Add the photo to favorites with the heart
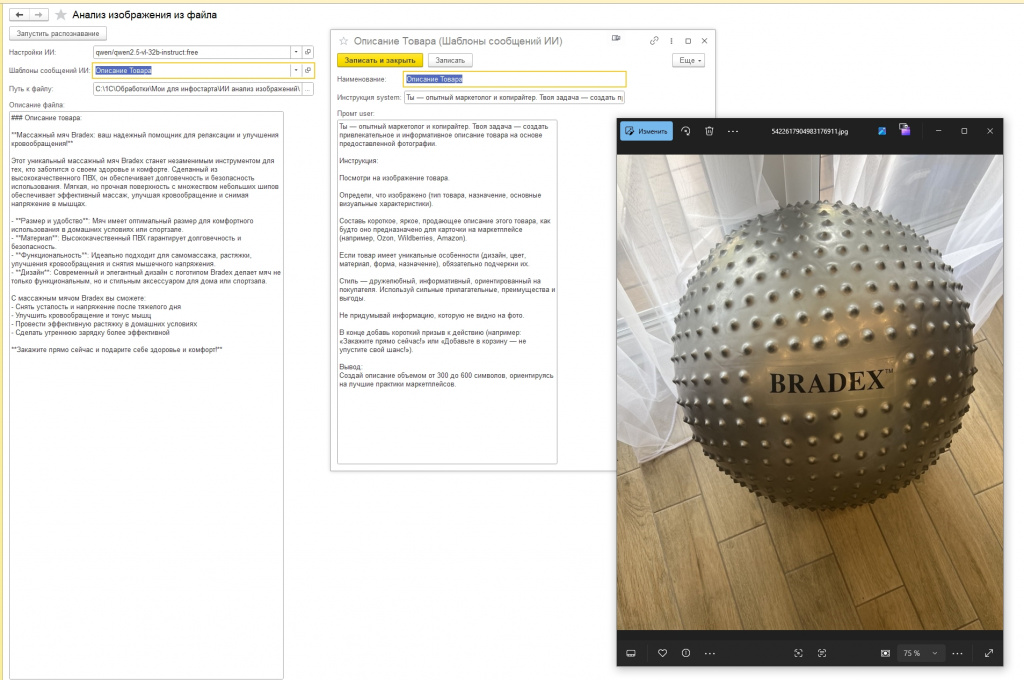Screen dimensions: 1024x680 click(662, 653)
